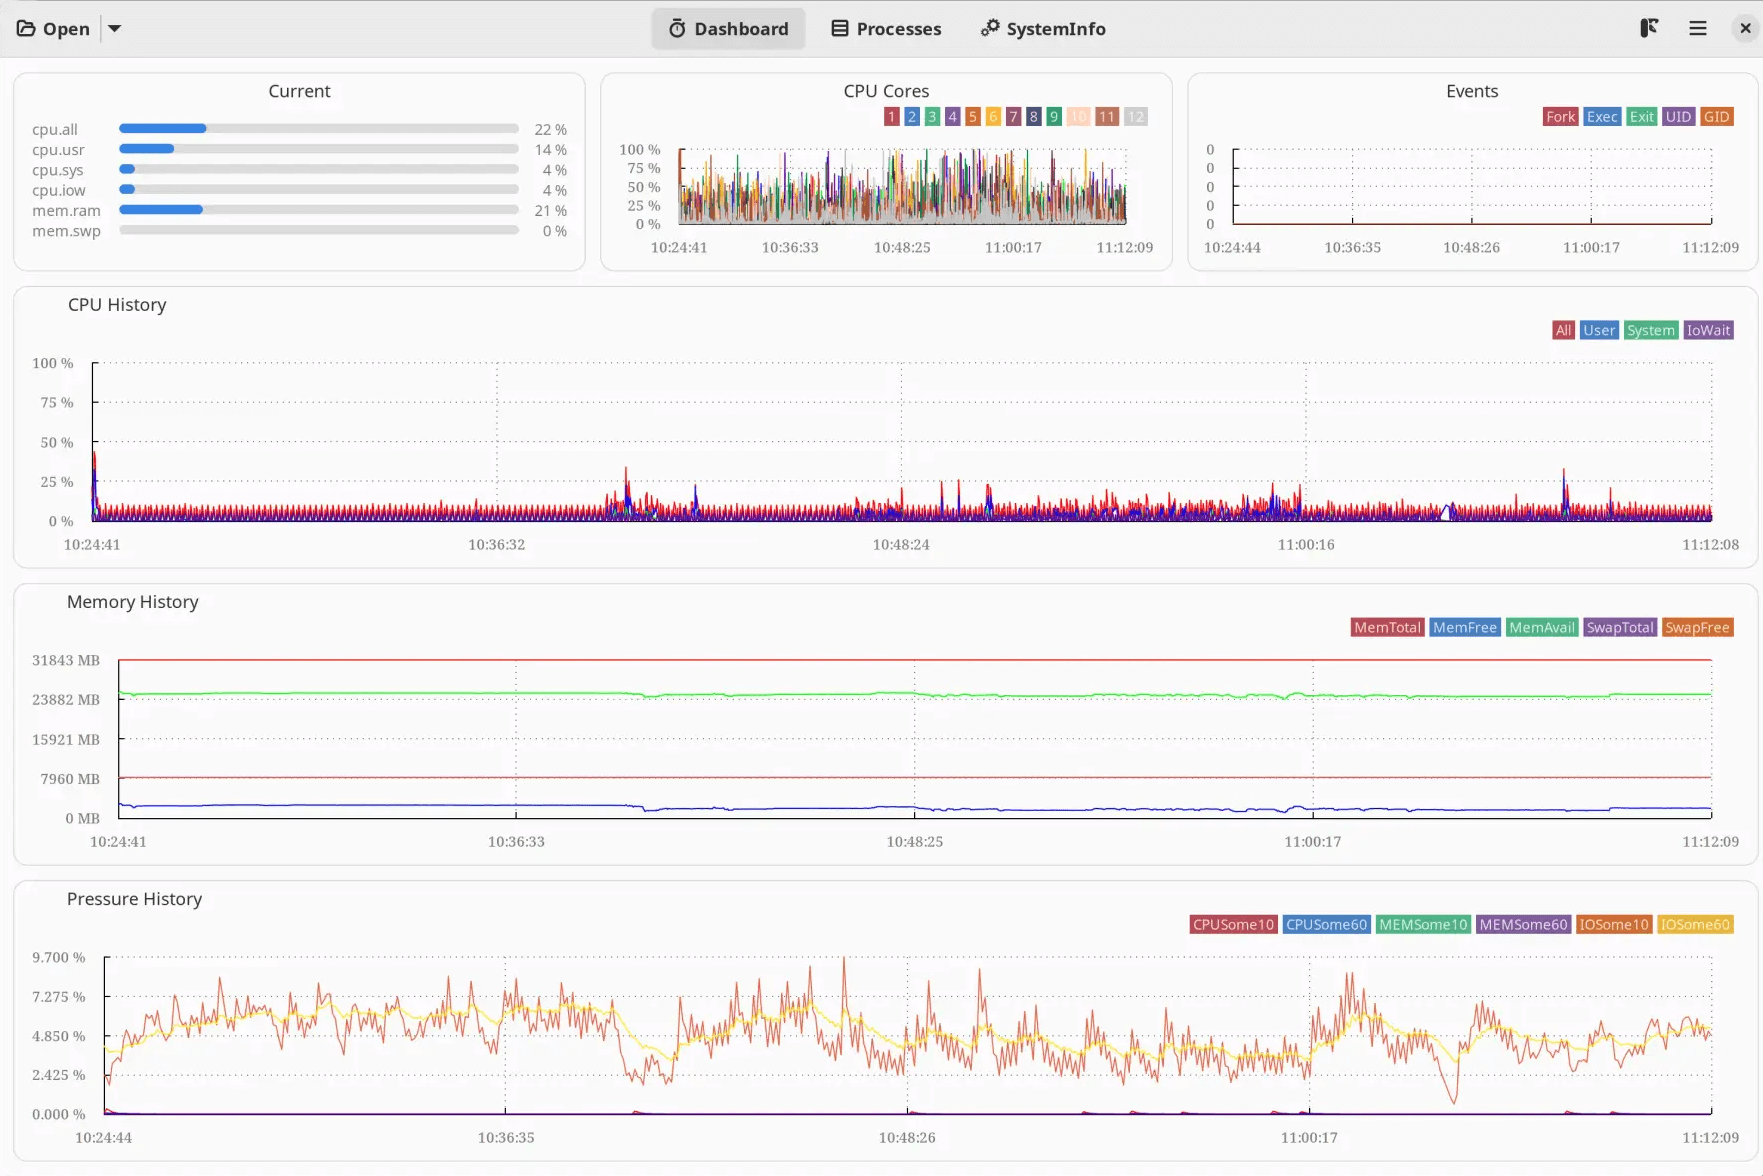
Task: Toggle the IoWait series in CPU History
Action: 1709,331
